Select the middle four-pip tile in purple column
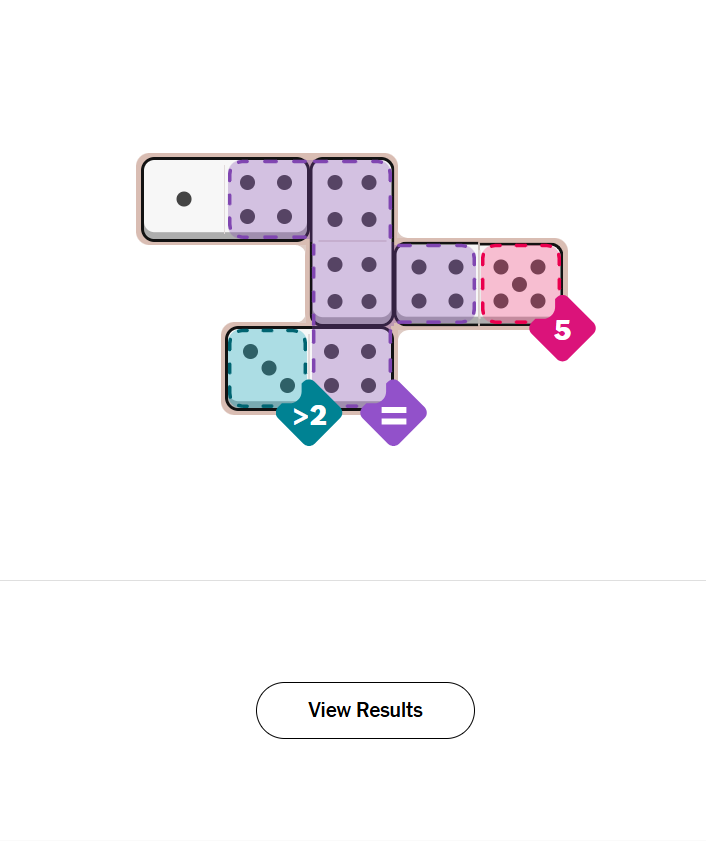This screenshot has width=706, height=841. (x=352, y=283)
